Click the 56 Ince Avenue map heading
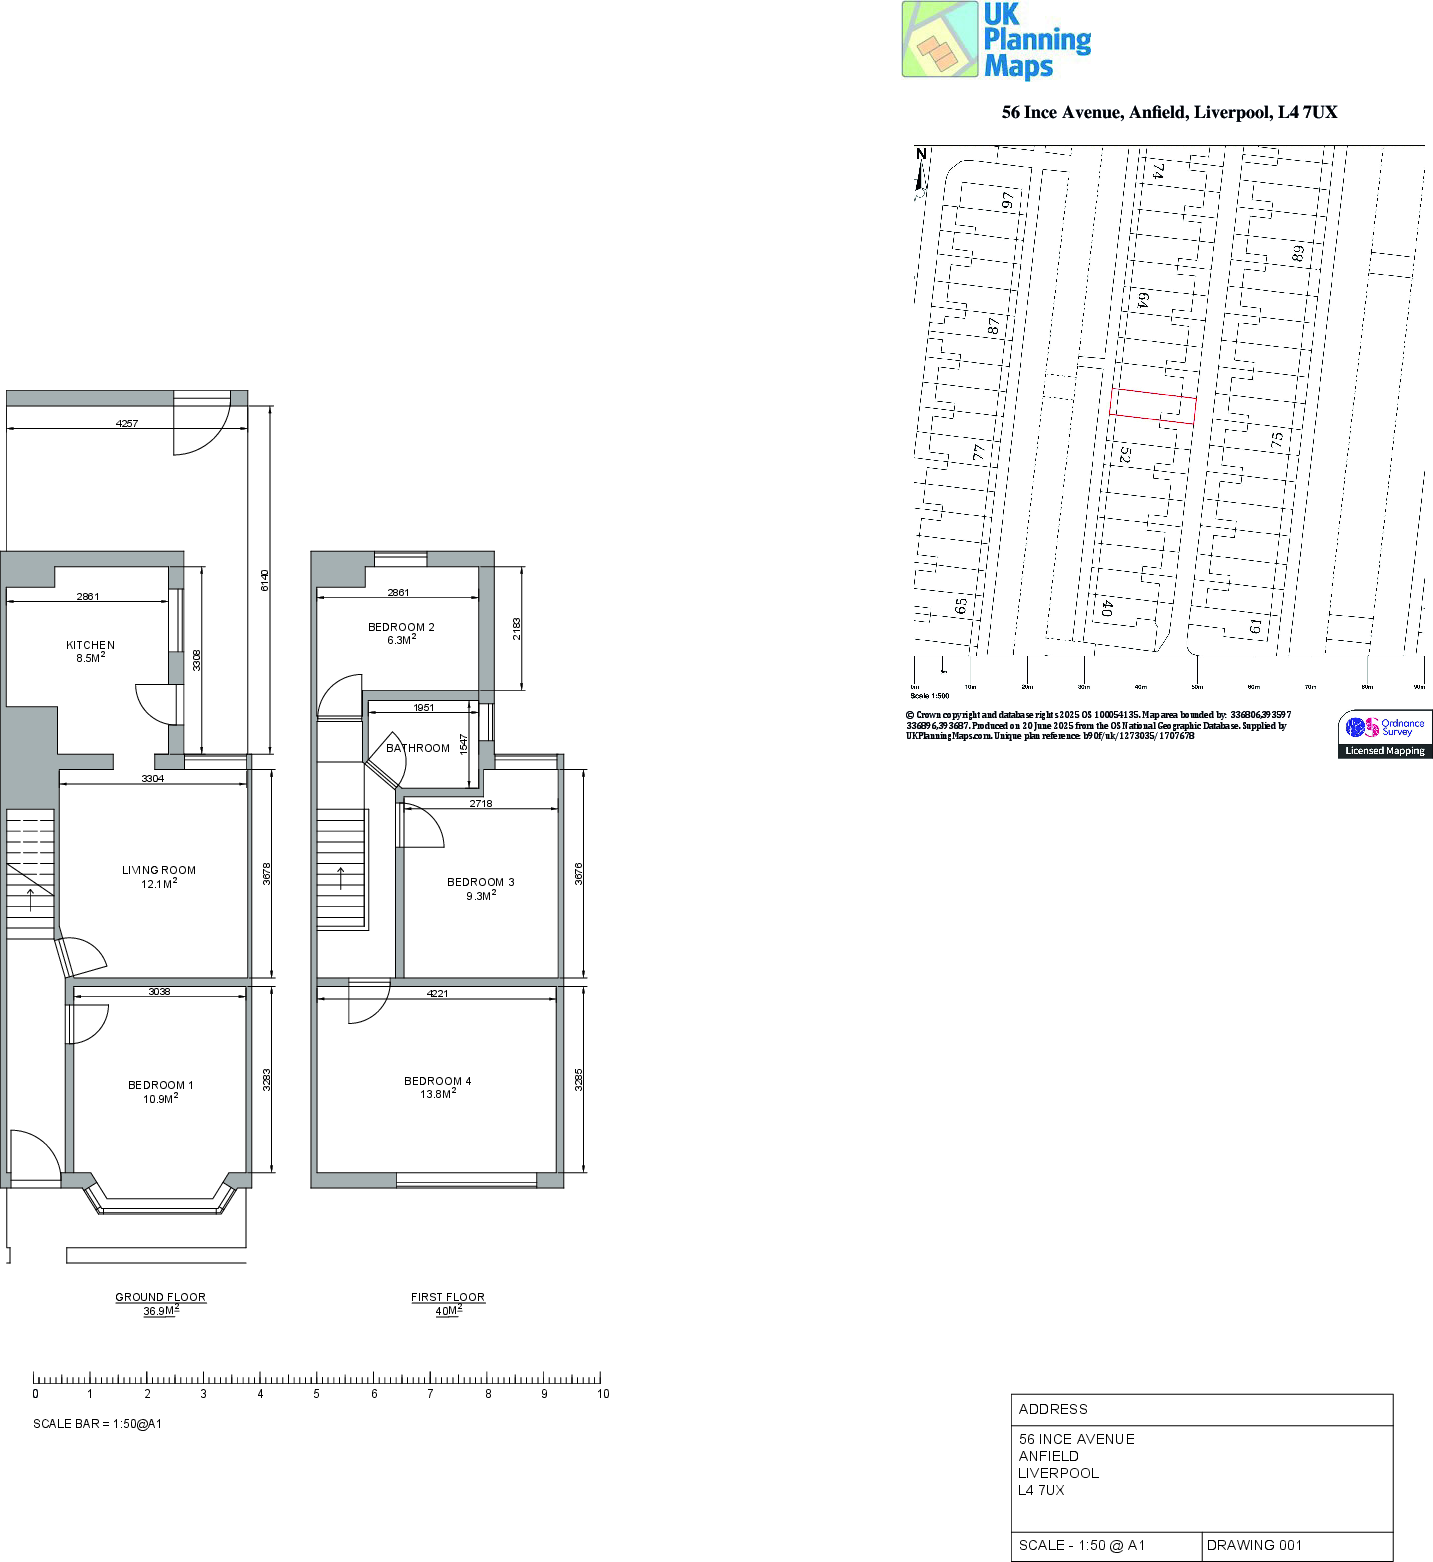This screenshot has width=1433, height=1562. tap(1169, 112)
